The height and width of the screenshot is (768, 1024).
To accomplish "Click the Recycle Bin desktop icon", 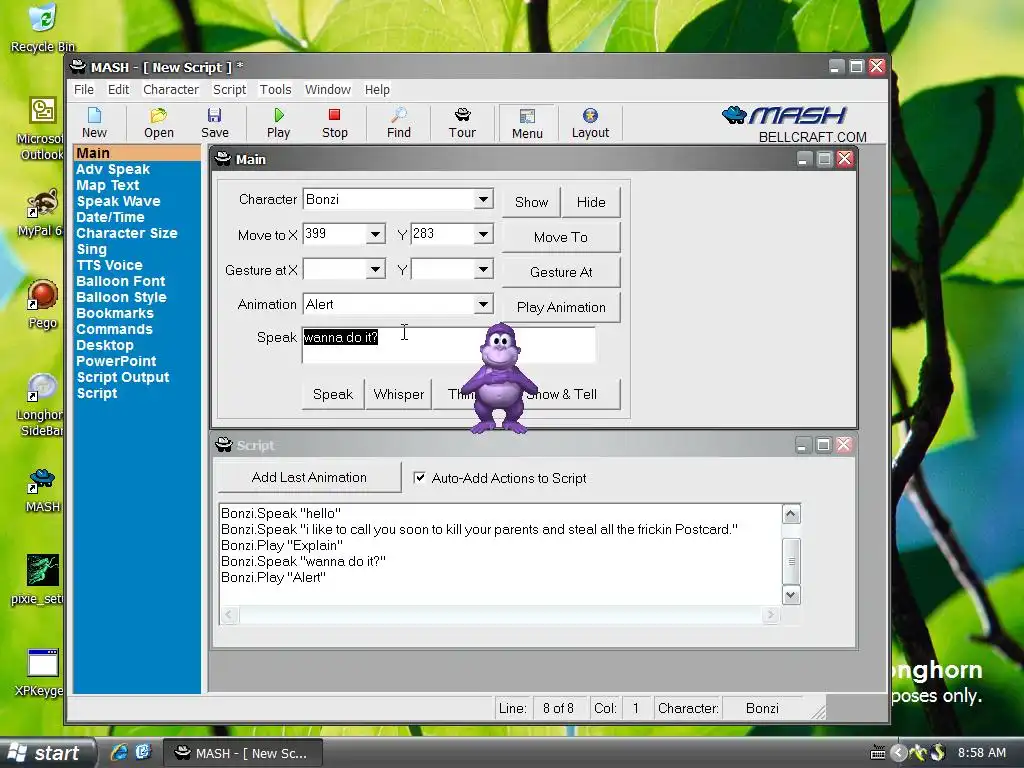I will 43,27.
